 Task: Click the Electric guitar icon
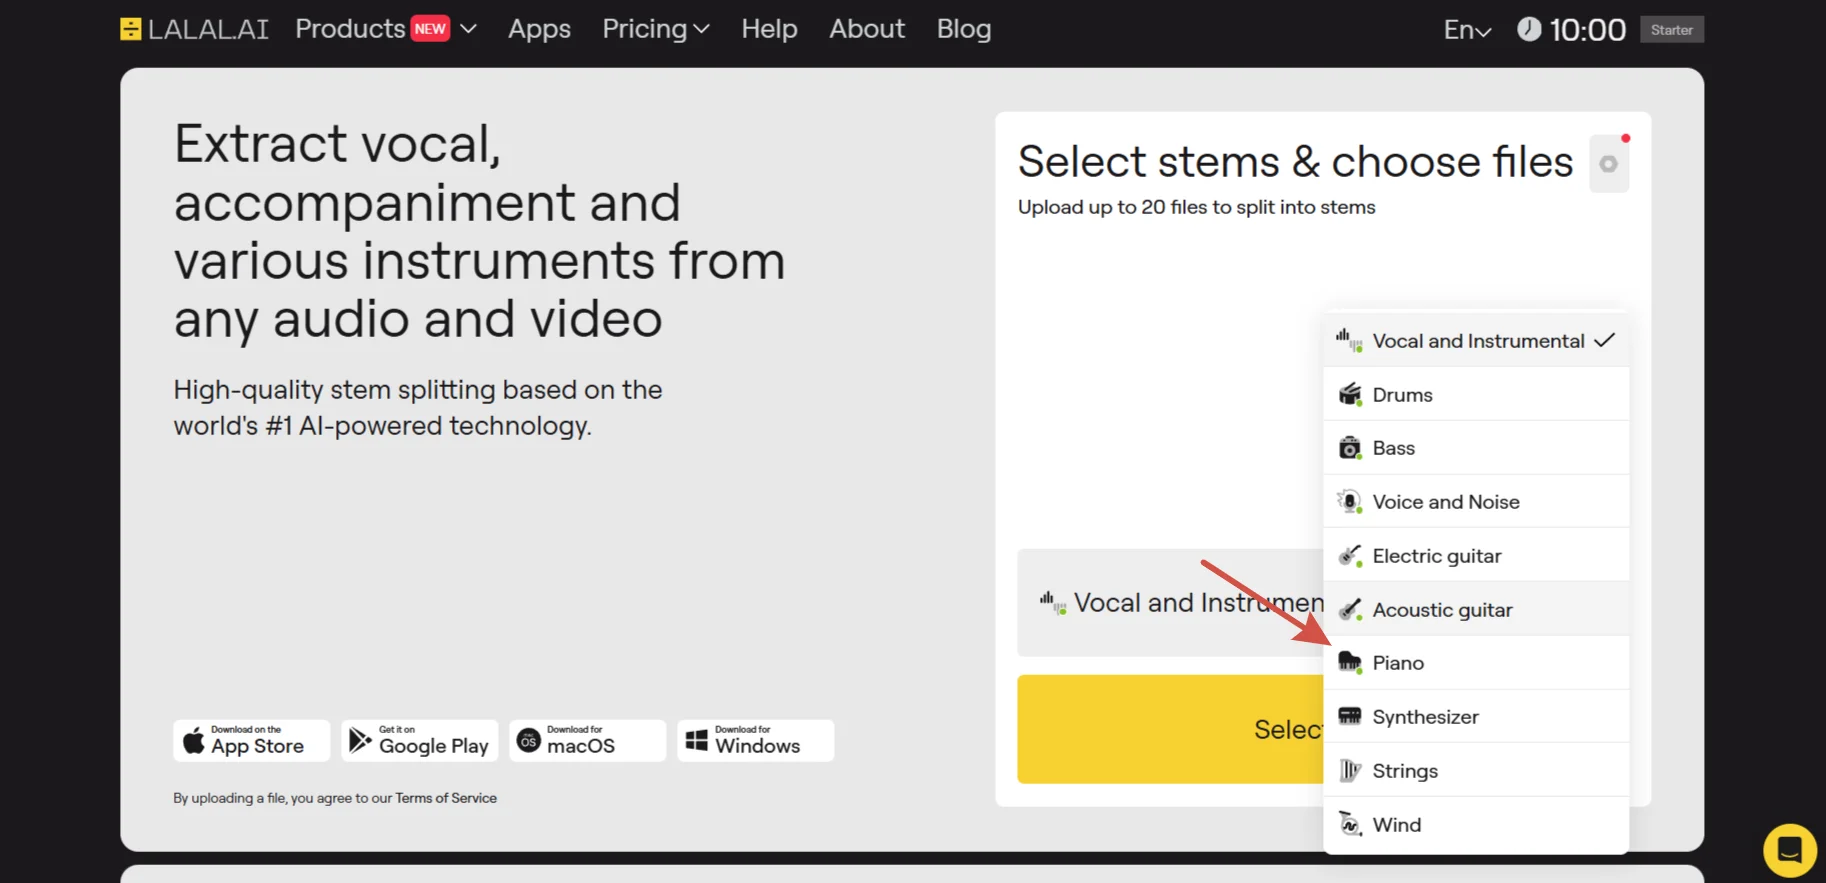[1350, 556]
